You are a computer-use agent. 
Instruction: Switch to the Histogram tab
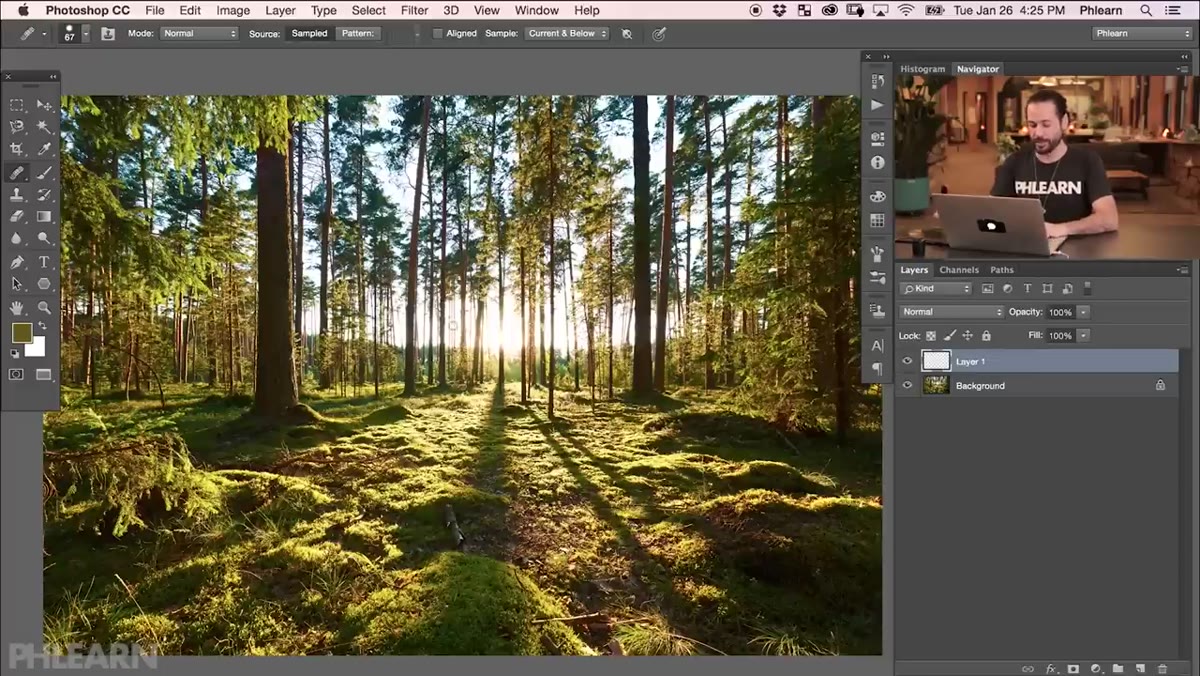[x=922, y=69]
